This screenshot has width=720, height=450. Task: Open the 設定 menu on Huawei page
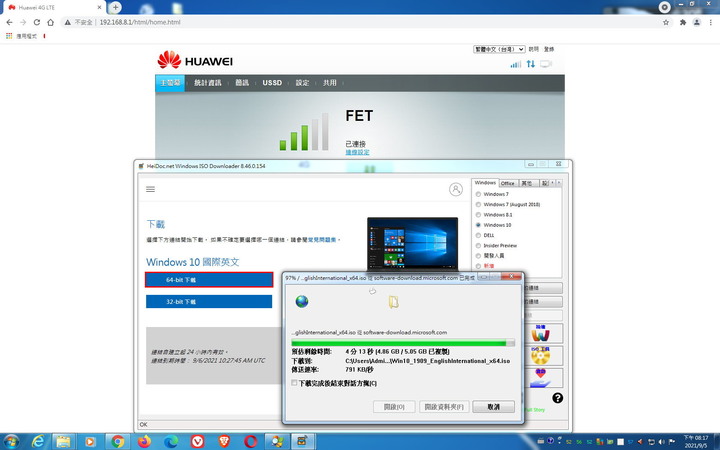[302, 83]
